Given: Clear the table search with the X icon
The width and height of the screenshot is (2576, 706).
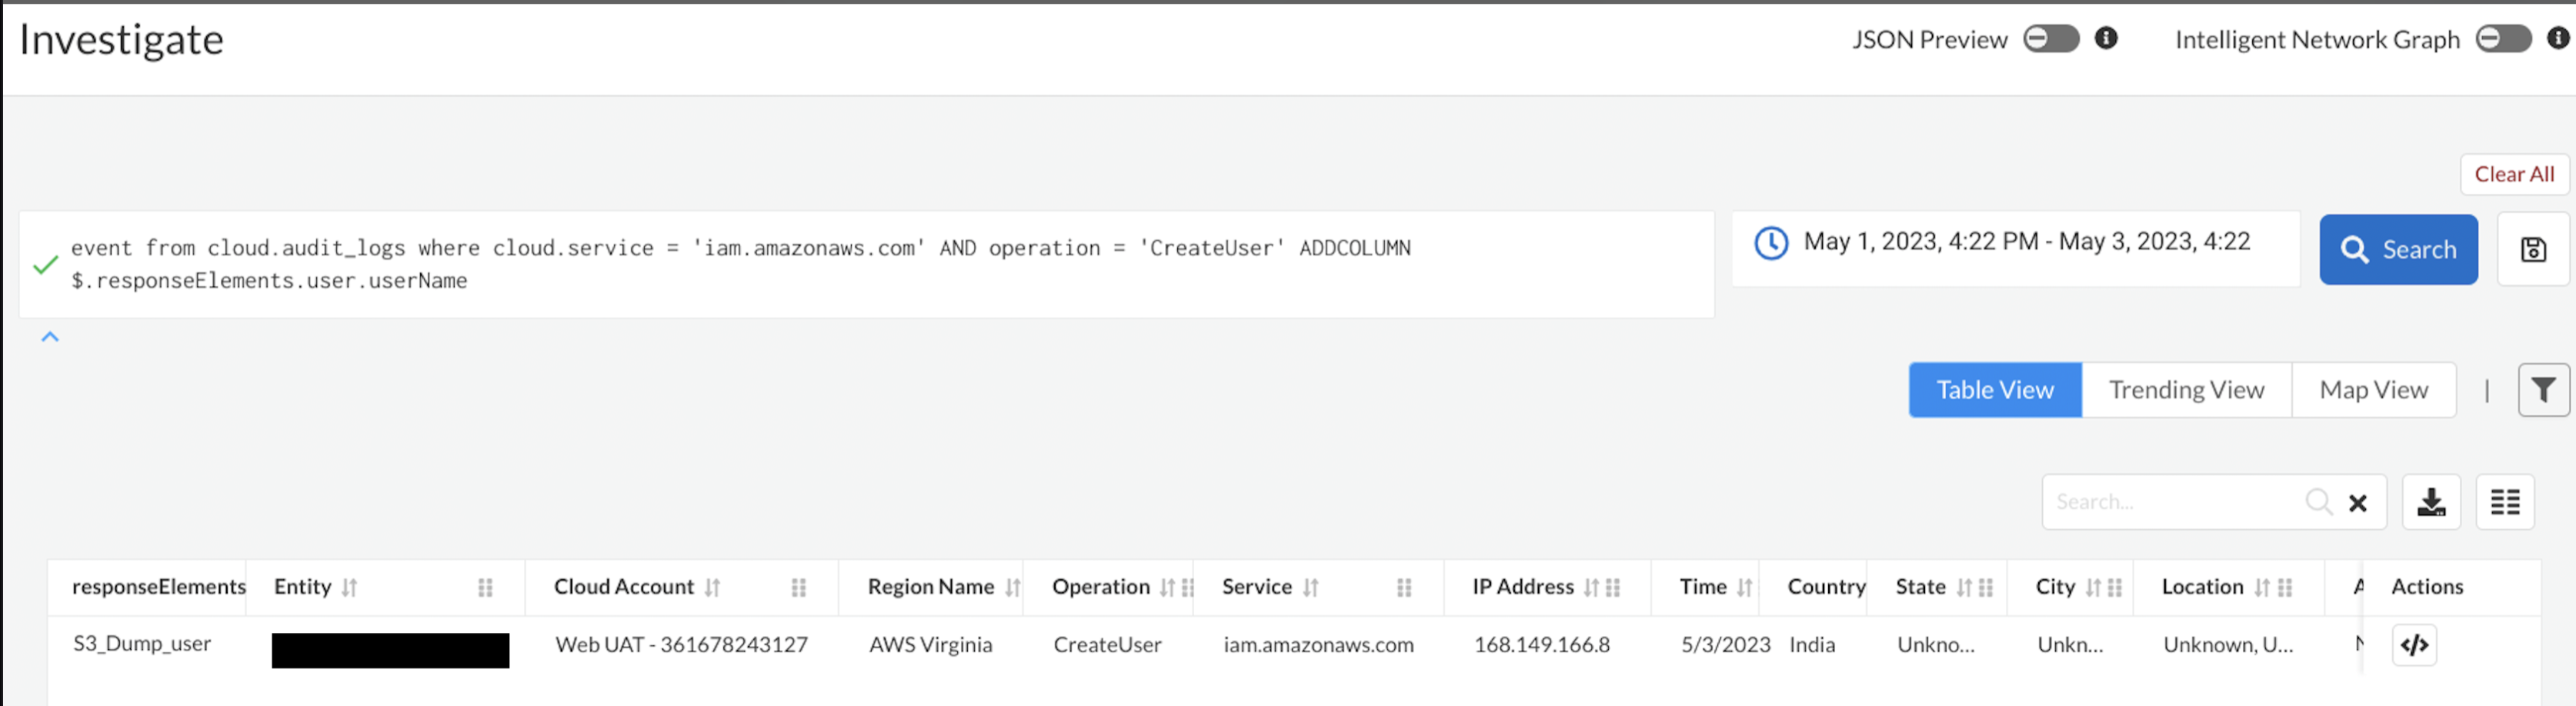Looking at the screenshot, I should point(2357,503).
